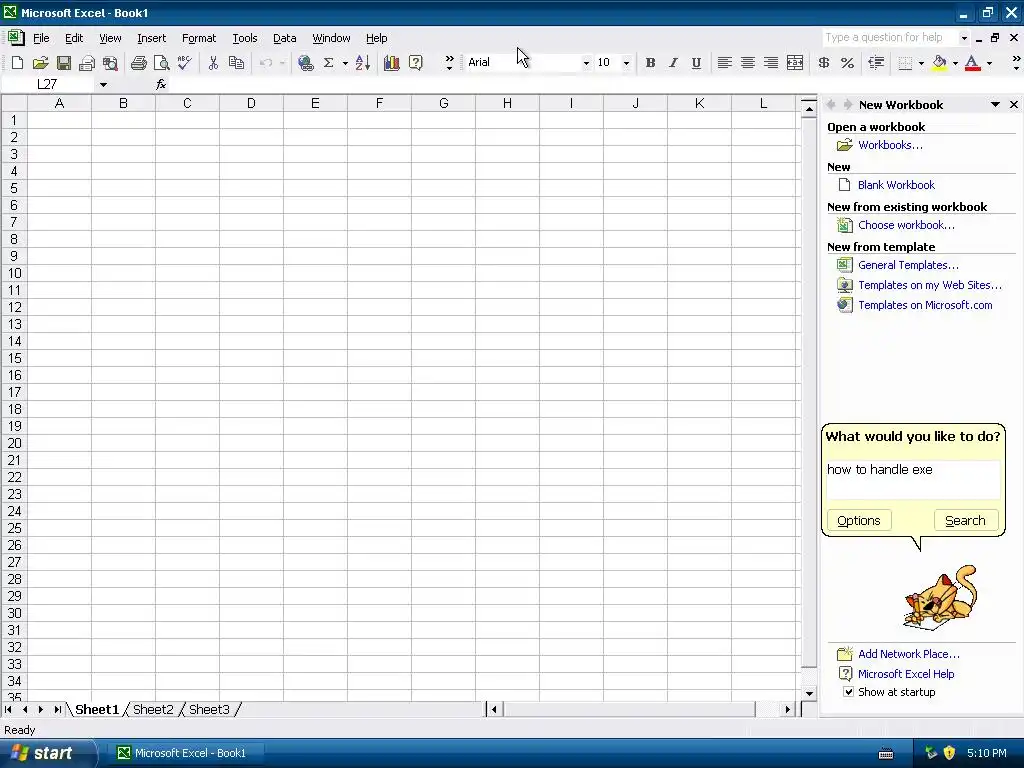
Task: Switch to the Sheet2 tab
Action: pos(153,709)
